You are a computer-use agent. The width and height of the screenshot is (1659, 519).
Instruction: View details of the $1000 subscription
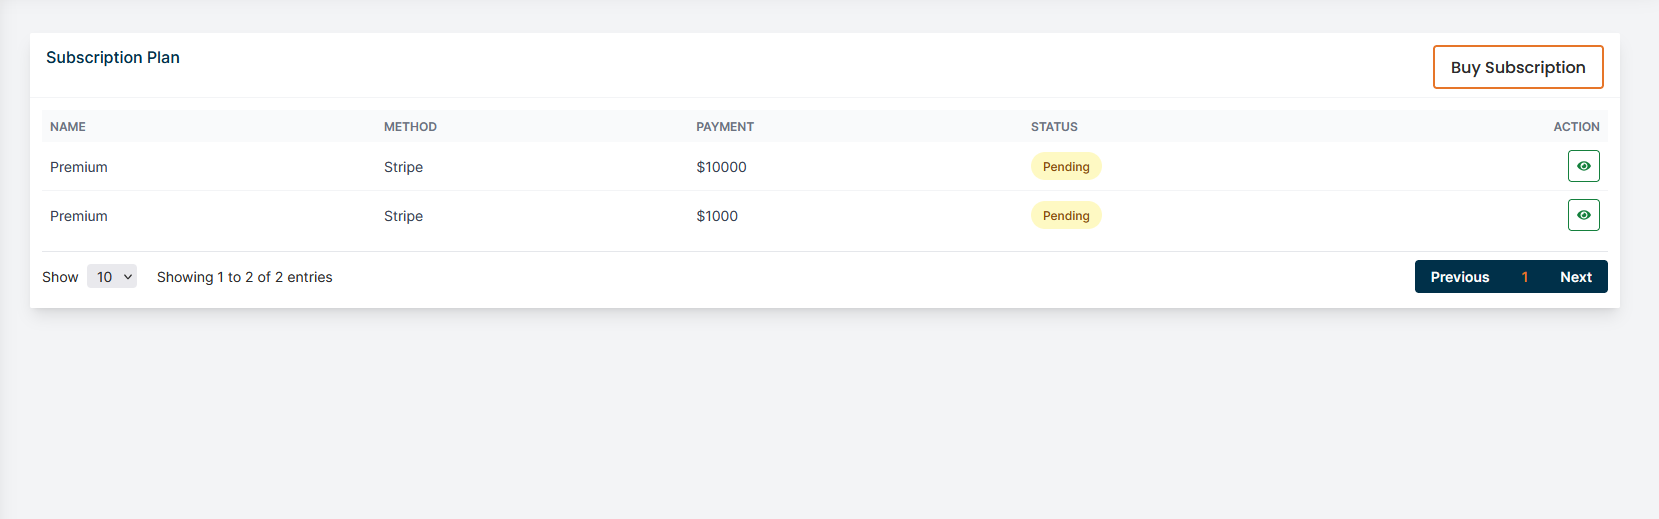pyautogui.click(x=1583, y=215)
